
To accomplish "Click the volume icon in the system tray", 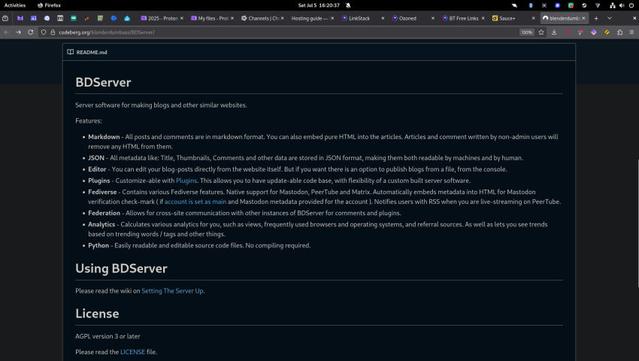I will [622, 5].
